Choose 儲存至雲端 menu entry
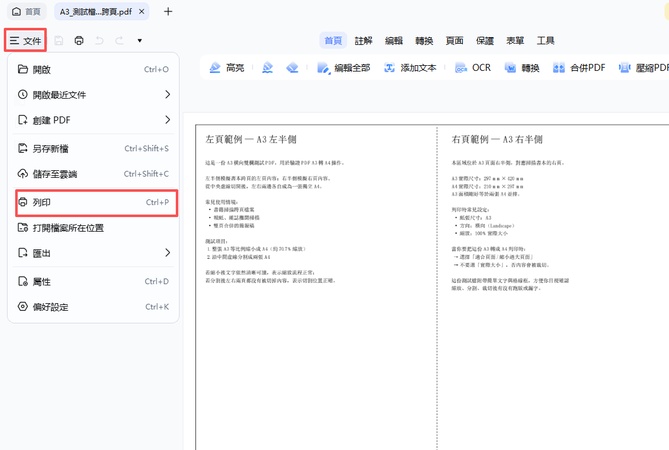 pos(93,174)
